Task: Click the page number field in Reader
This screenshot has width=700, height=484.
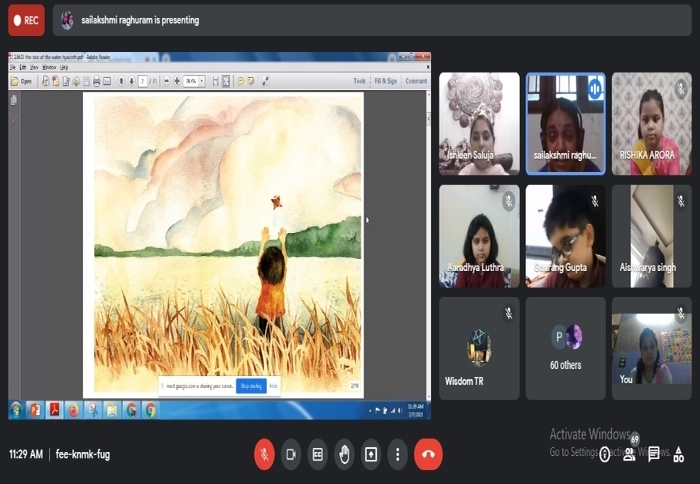Action: coord(142,81)
